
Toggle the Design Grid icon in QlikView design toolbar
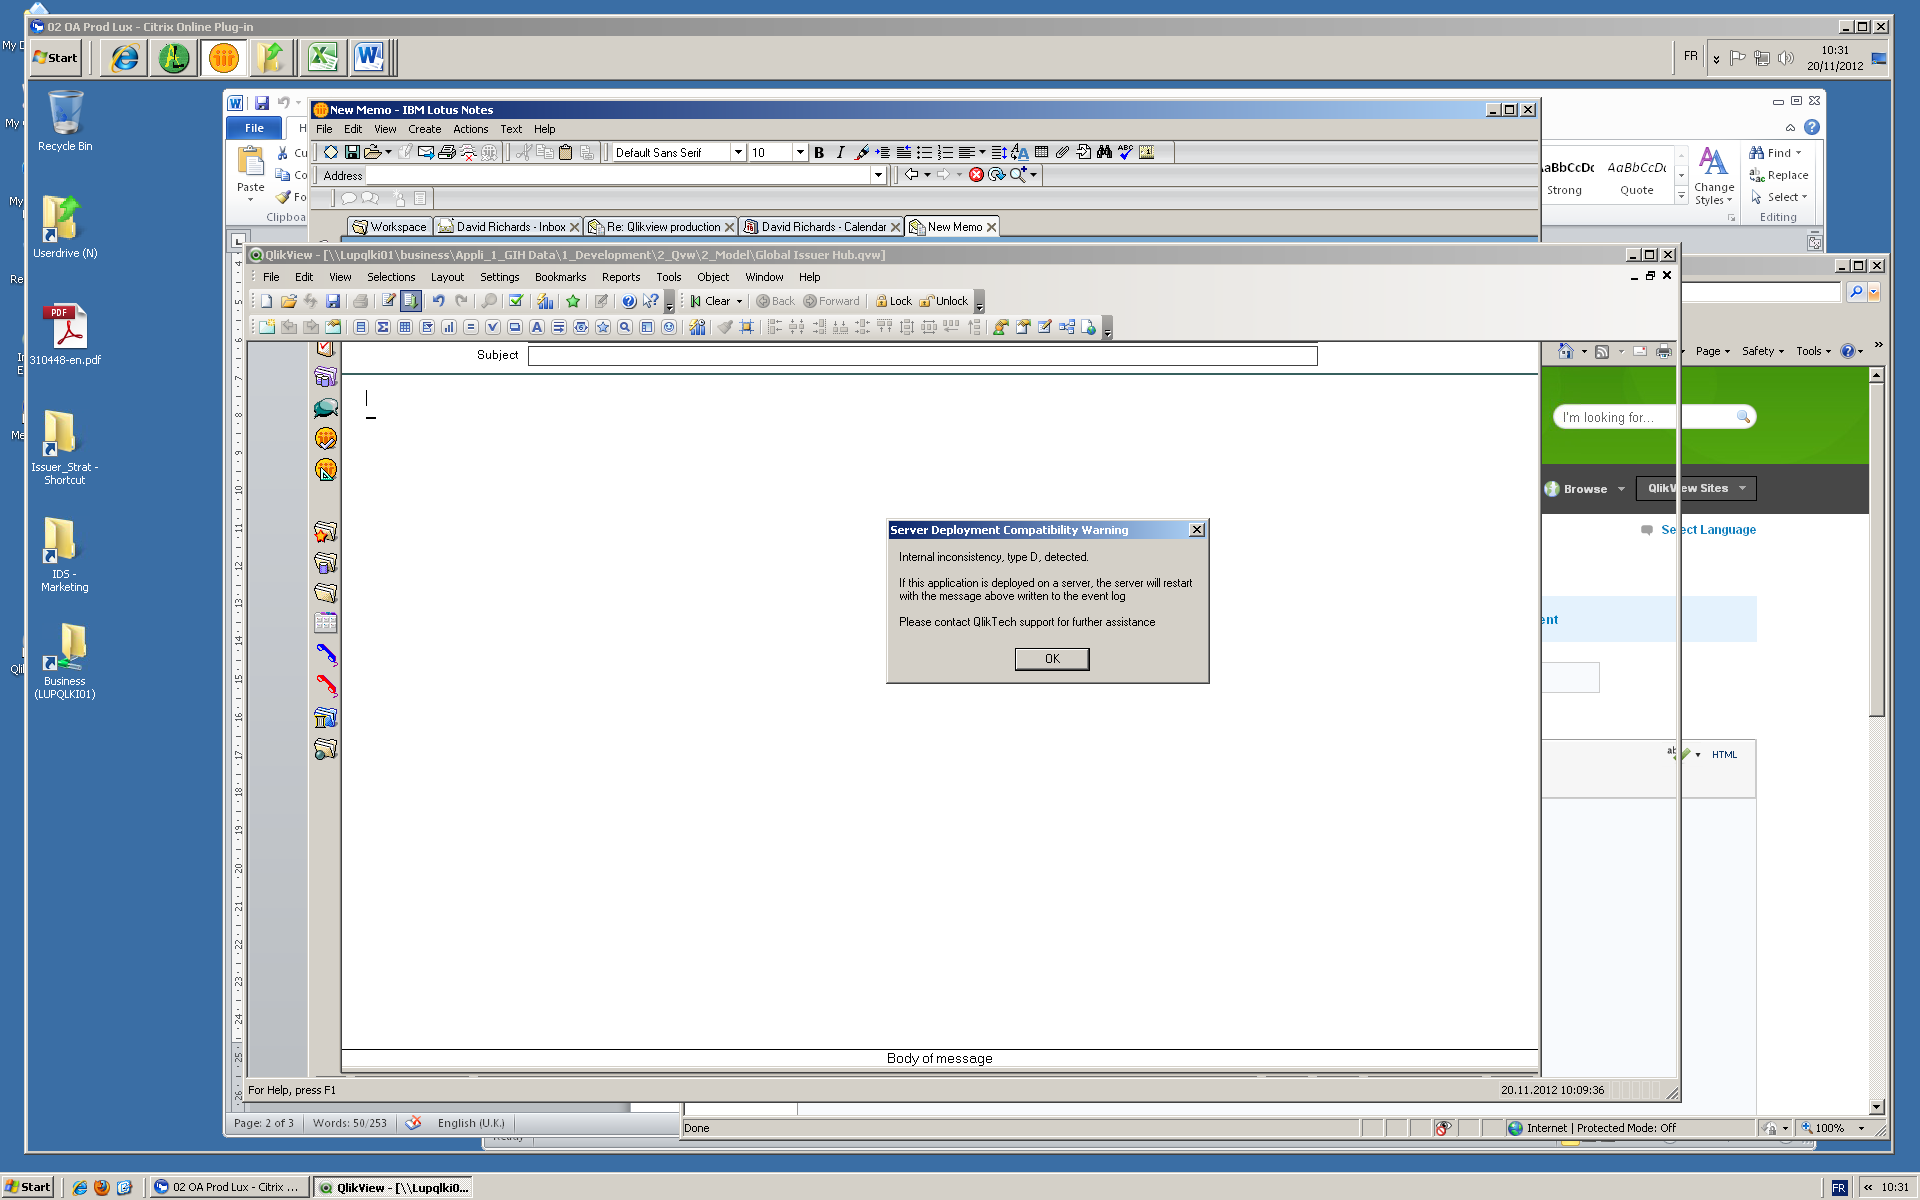click(747, 327)
